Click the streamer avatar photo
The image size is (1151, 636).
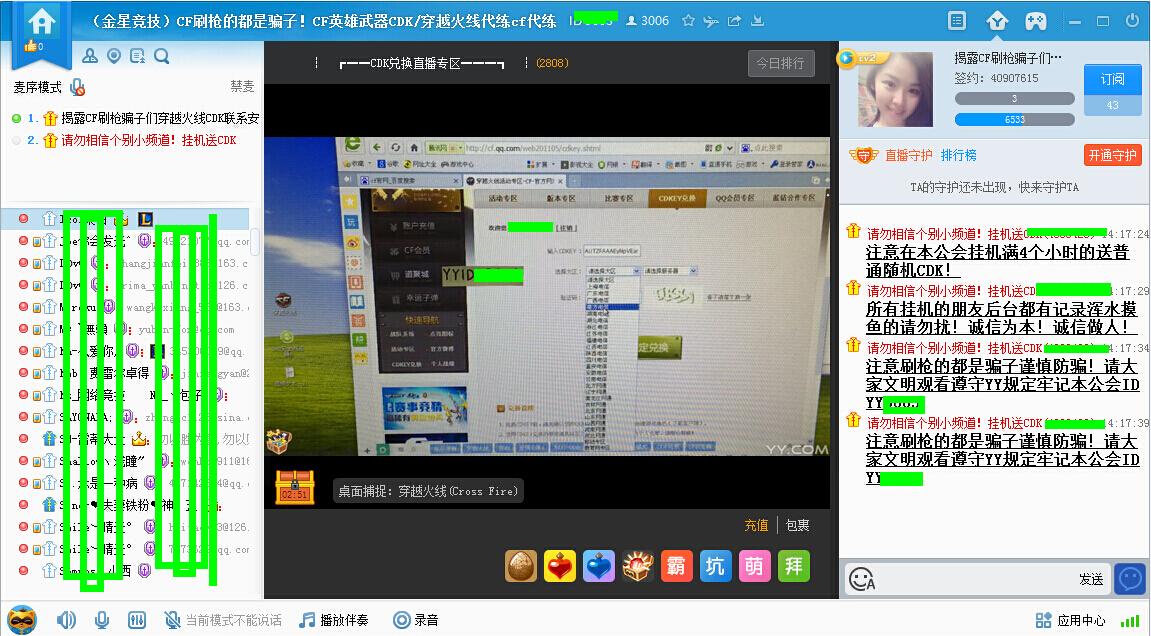click(x=894, y=90)
